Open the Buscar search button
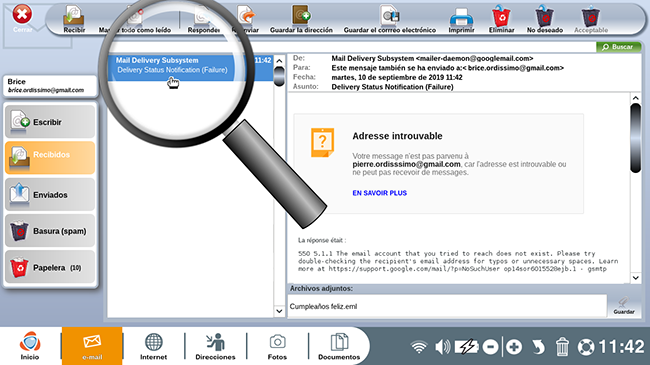Image resolution: width=650 pixels, height=365 pixels. [x=618, y=47]
